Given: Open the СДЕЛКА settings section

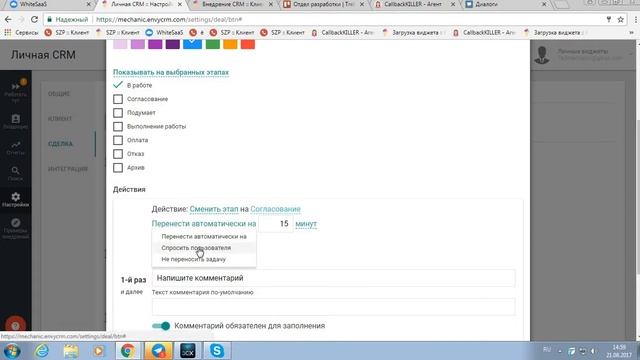Looking at the screenshot, I should tap(60, 144).
